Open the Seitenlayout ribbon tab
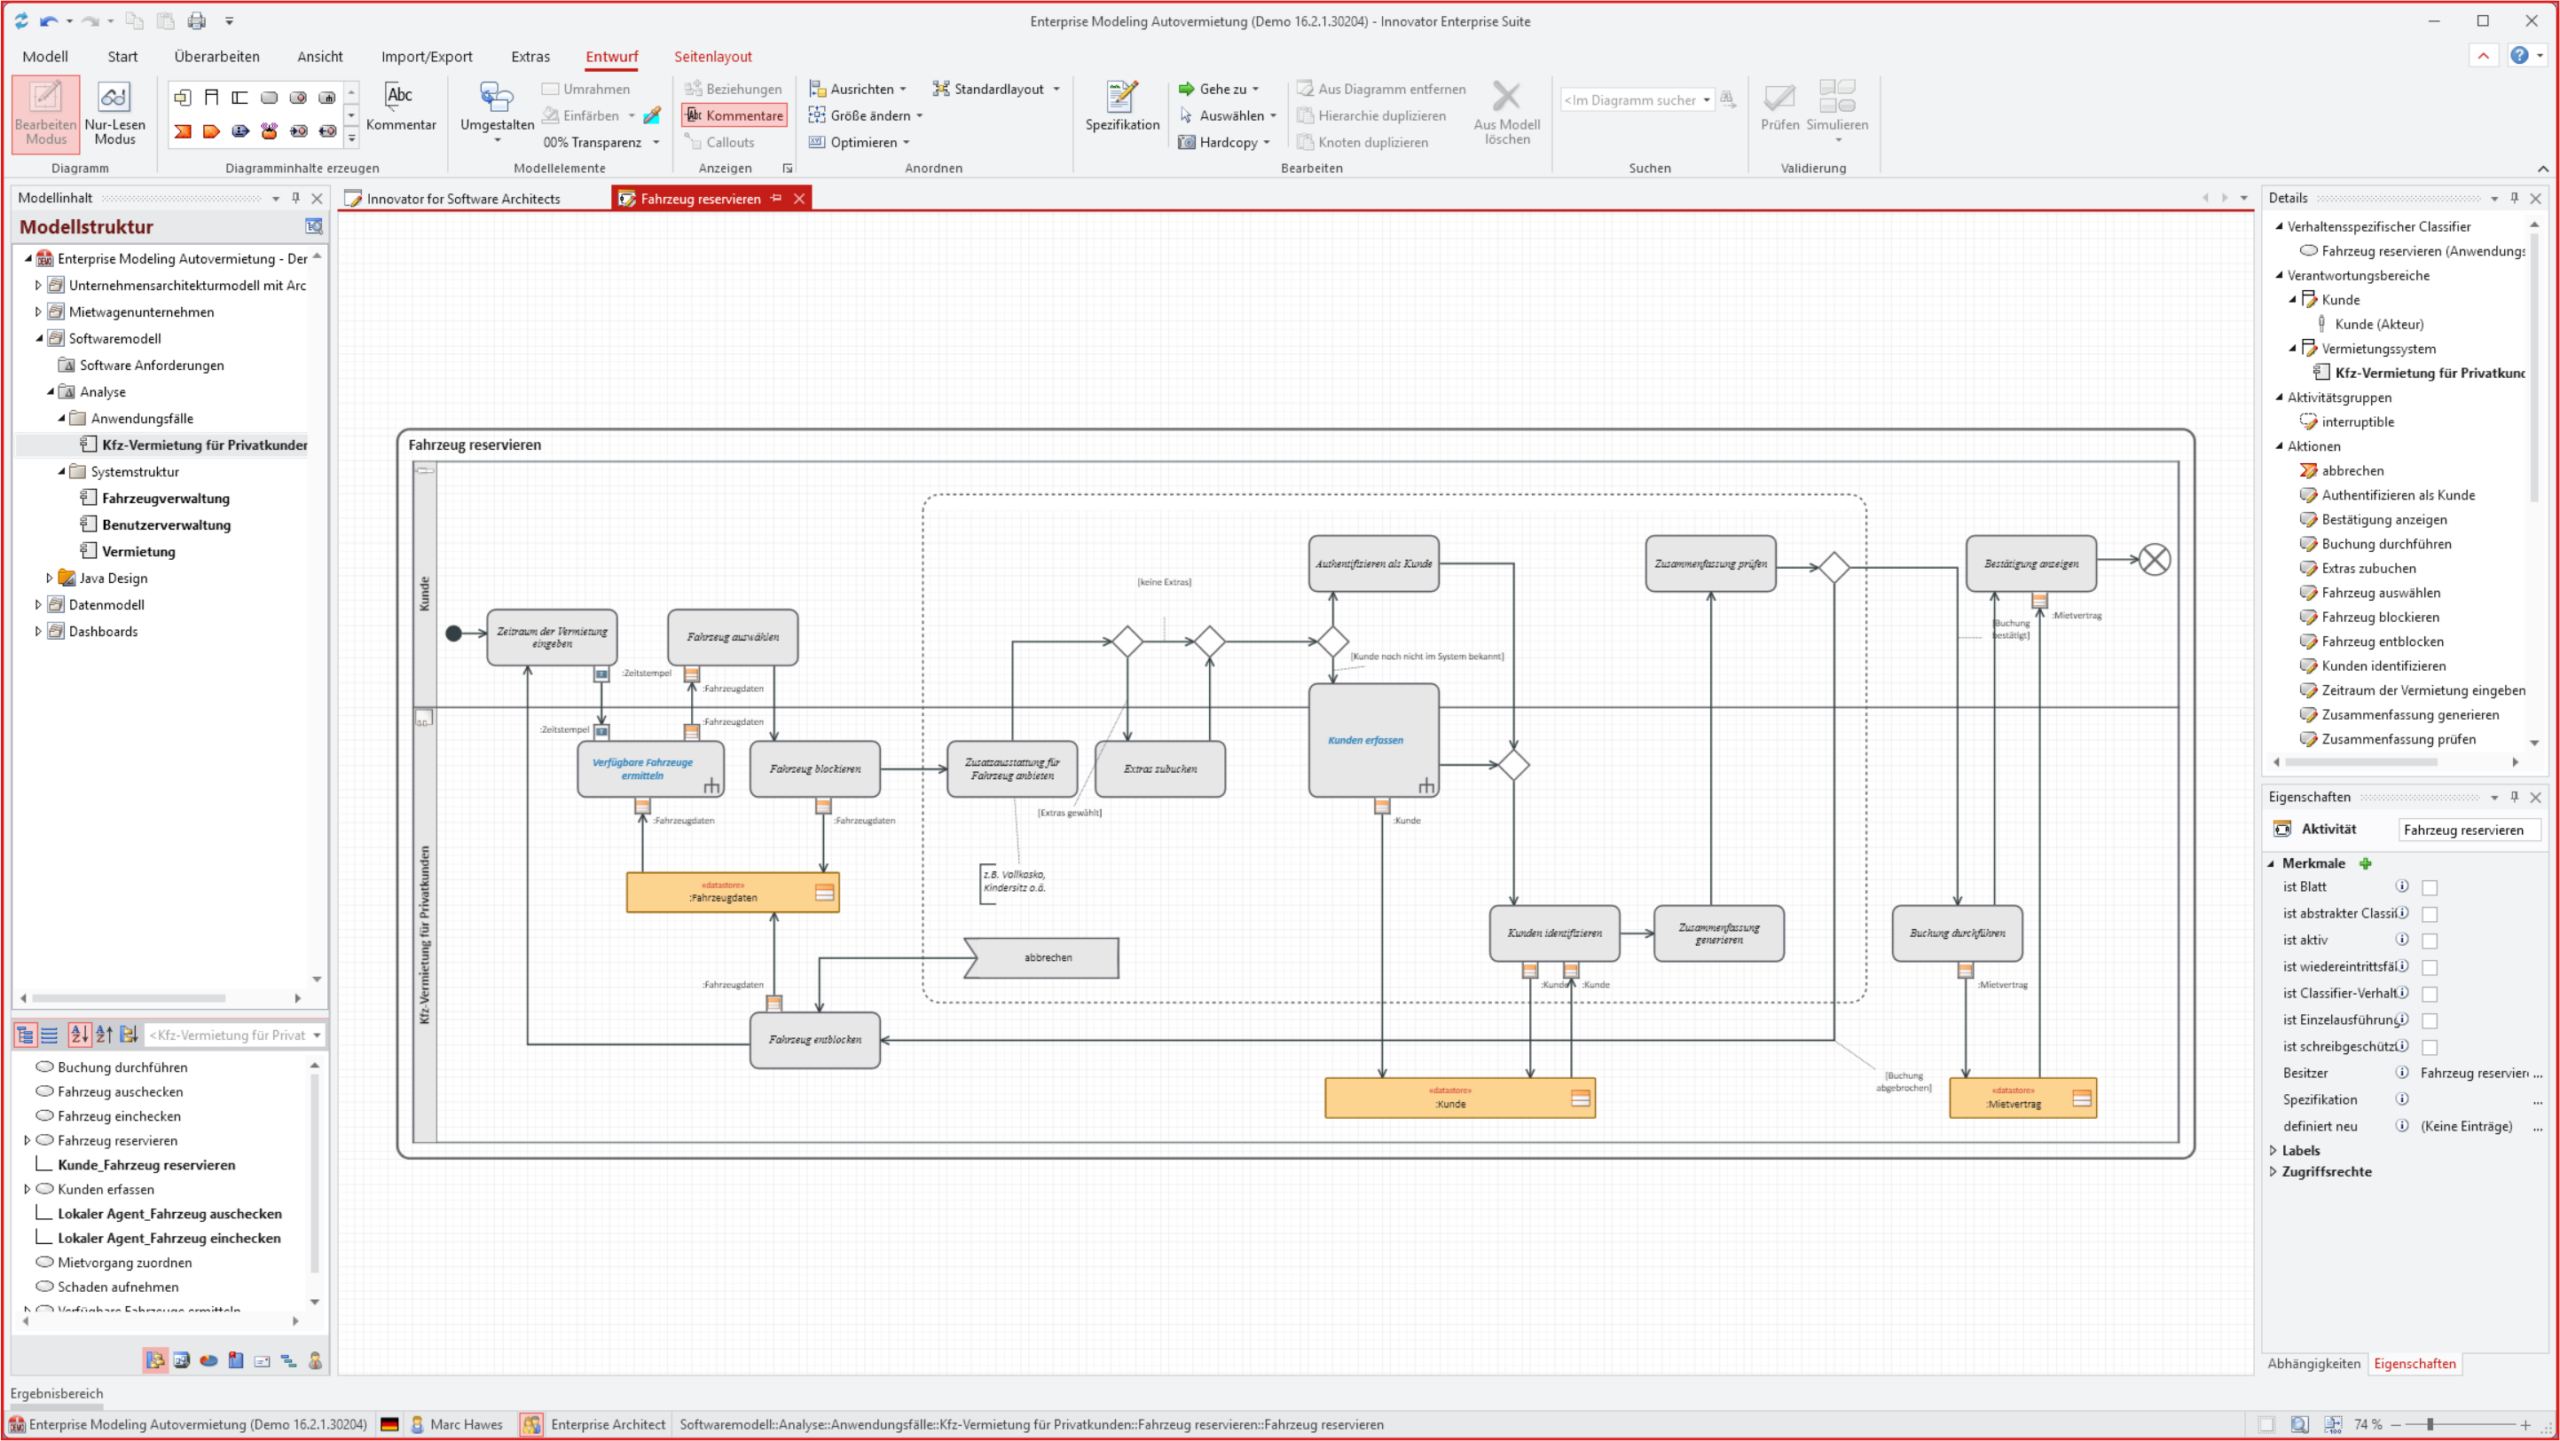The image size is (2560, 1441). [x=712, y=57]
